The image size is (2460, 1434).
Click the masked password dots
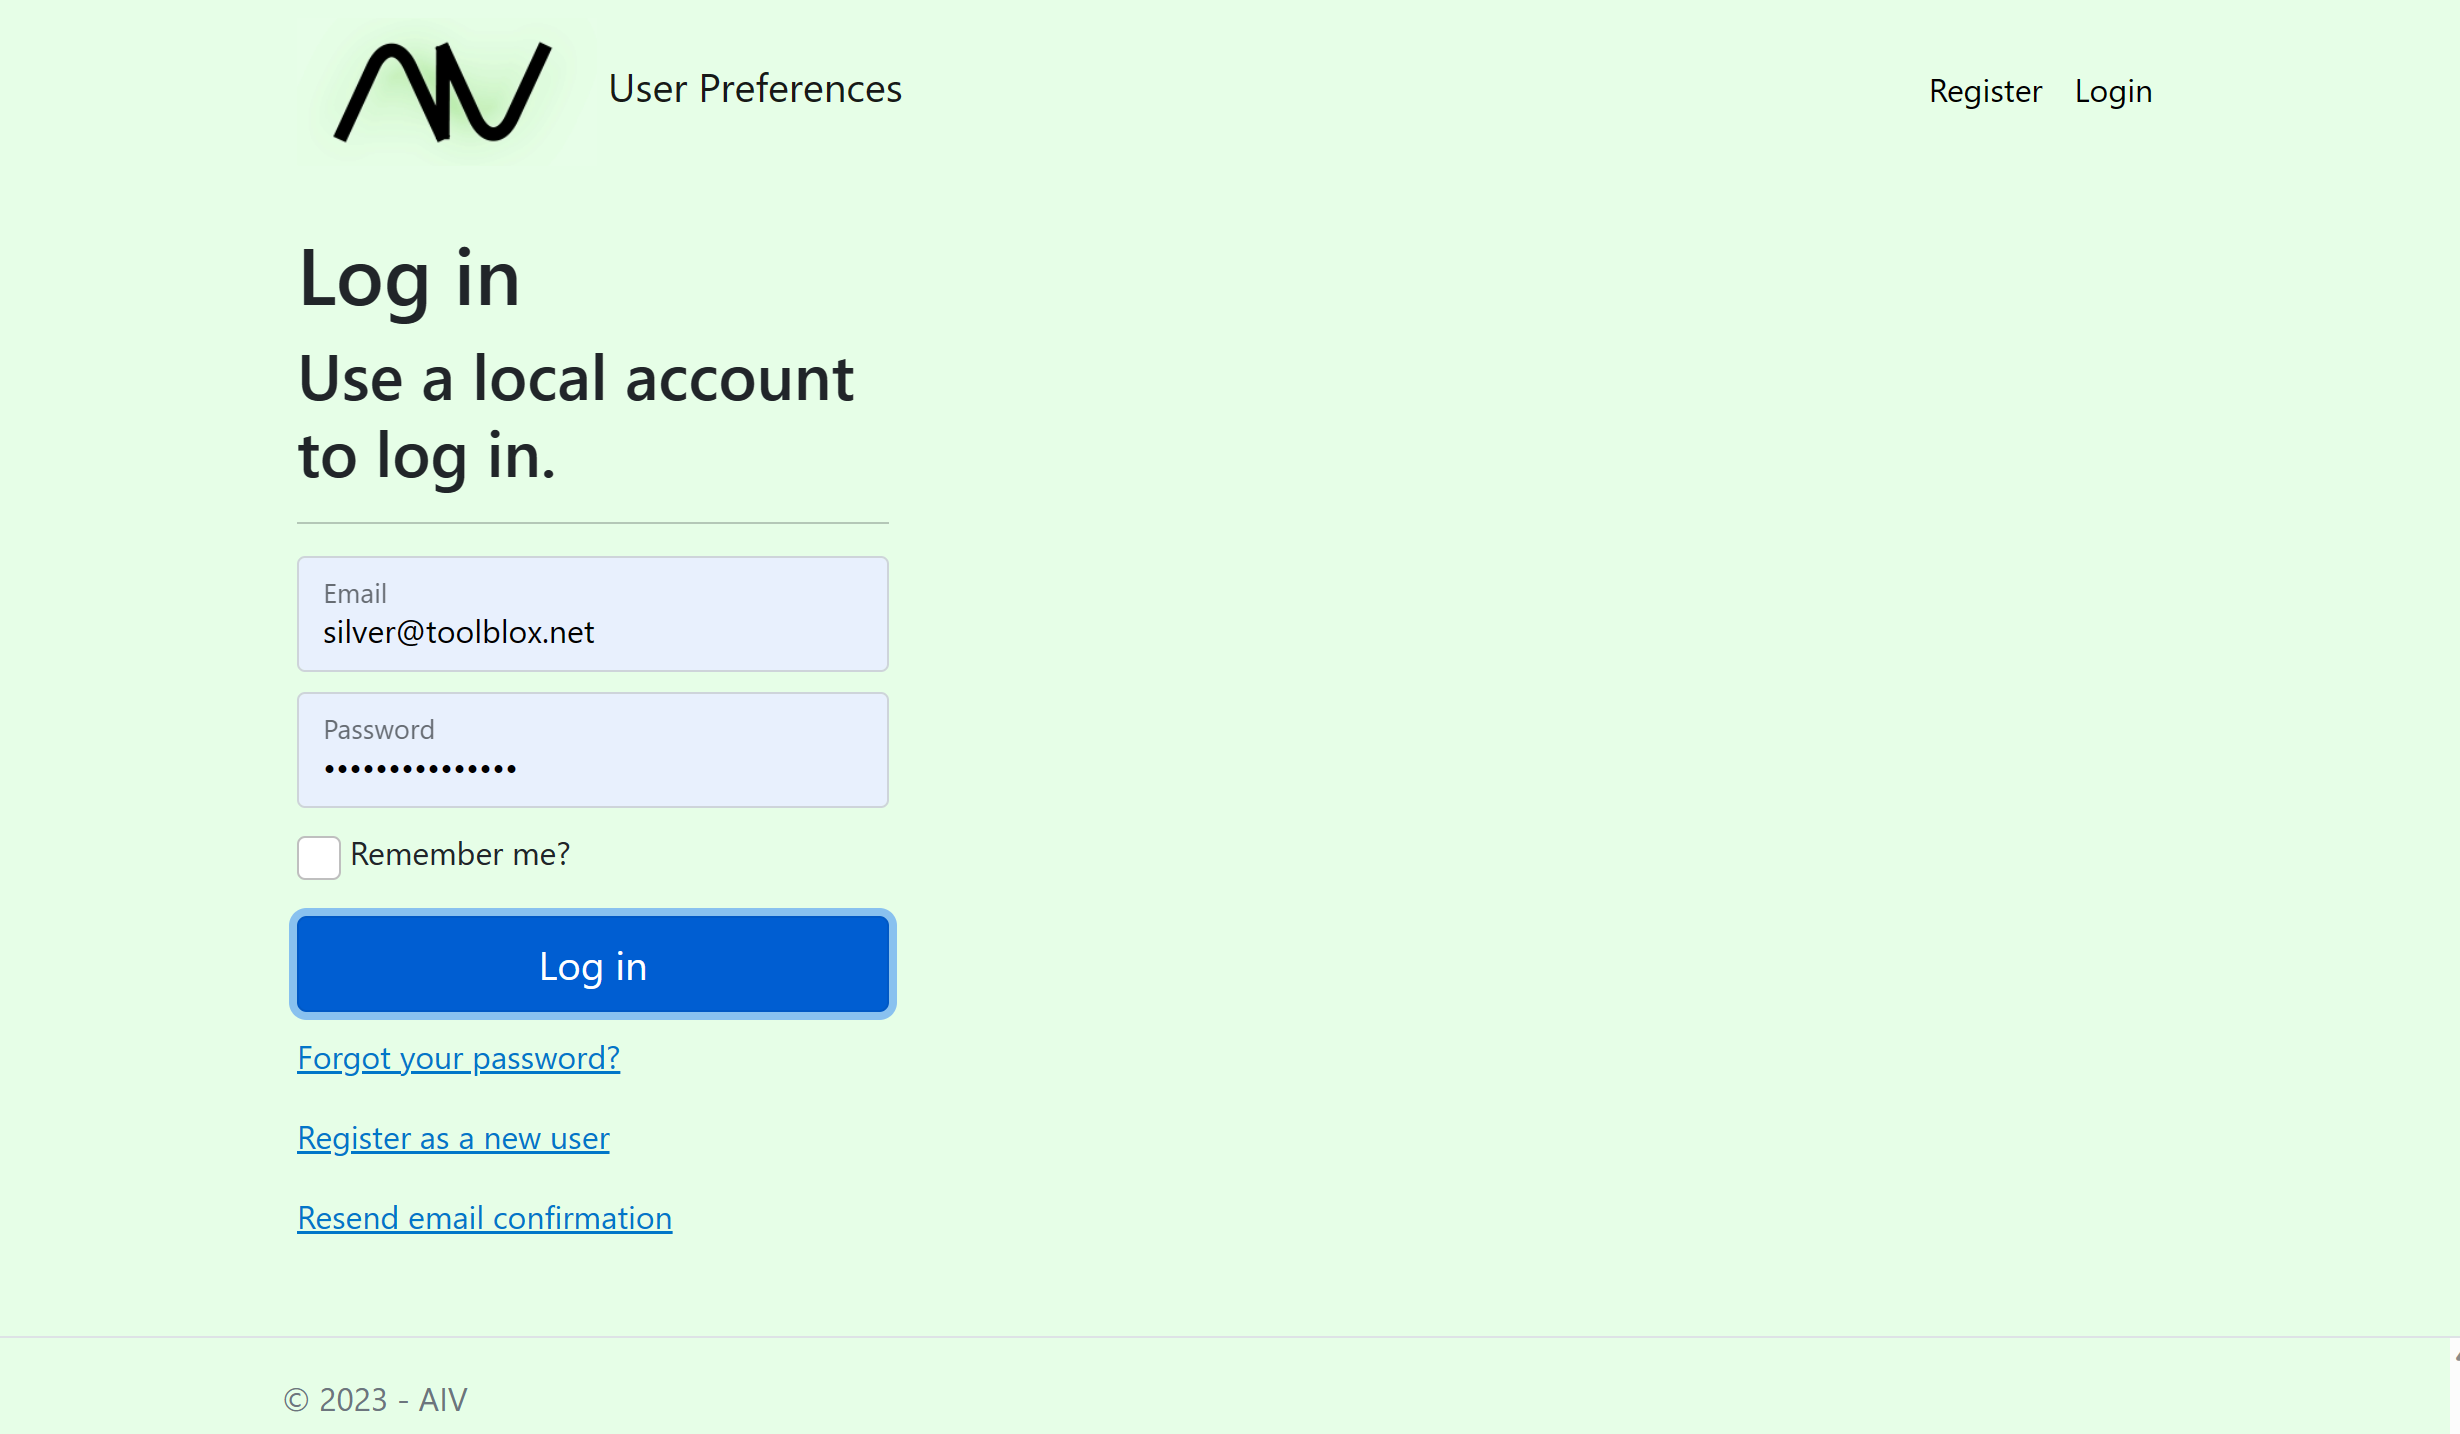coord(420,769)
